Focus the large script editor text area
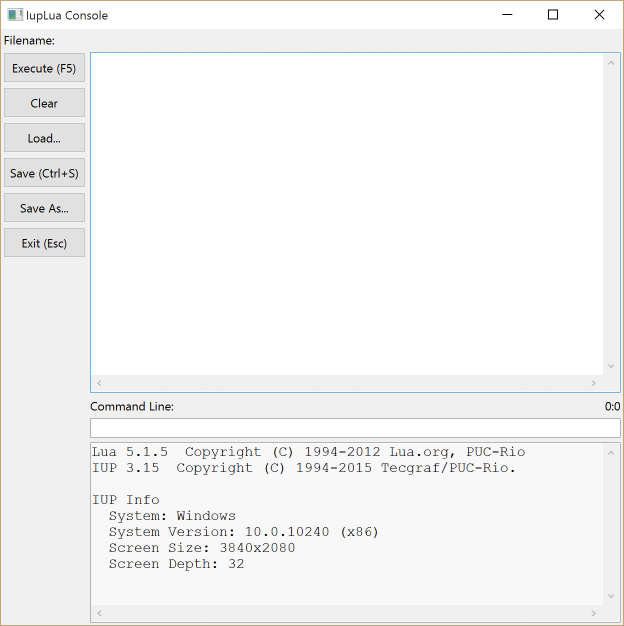Image resolution: width=624 pixels, height=626 pixels. tap(346, 214)
